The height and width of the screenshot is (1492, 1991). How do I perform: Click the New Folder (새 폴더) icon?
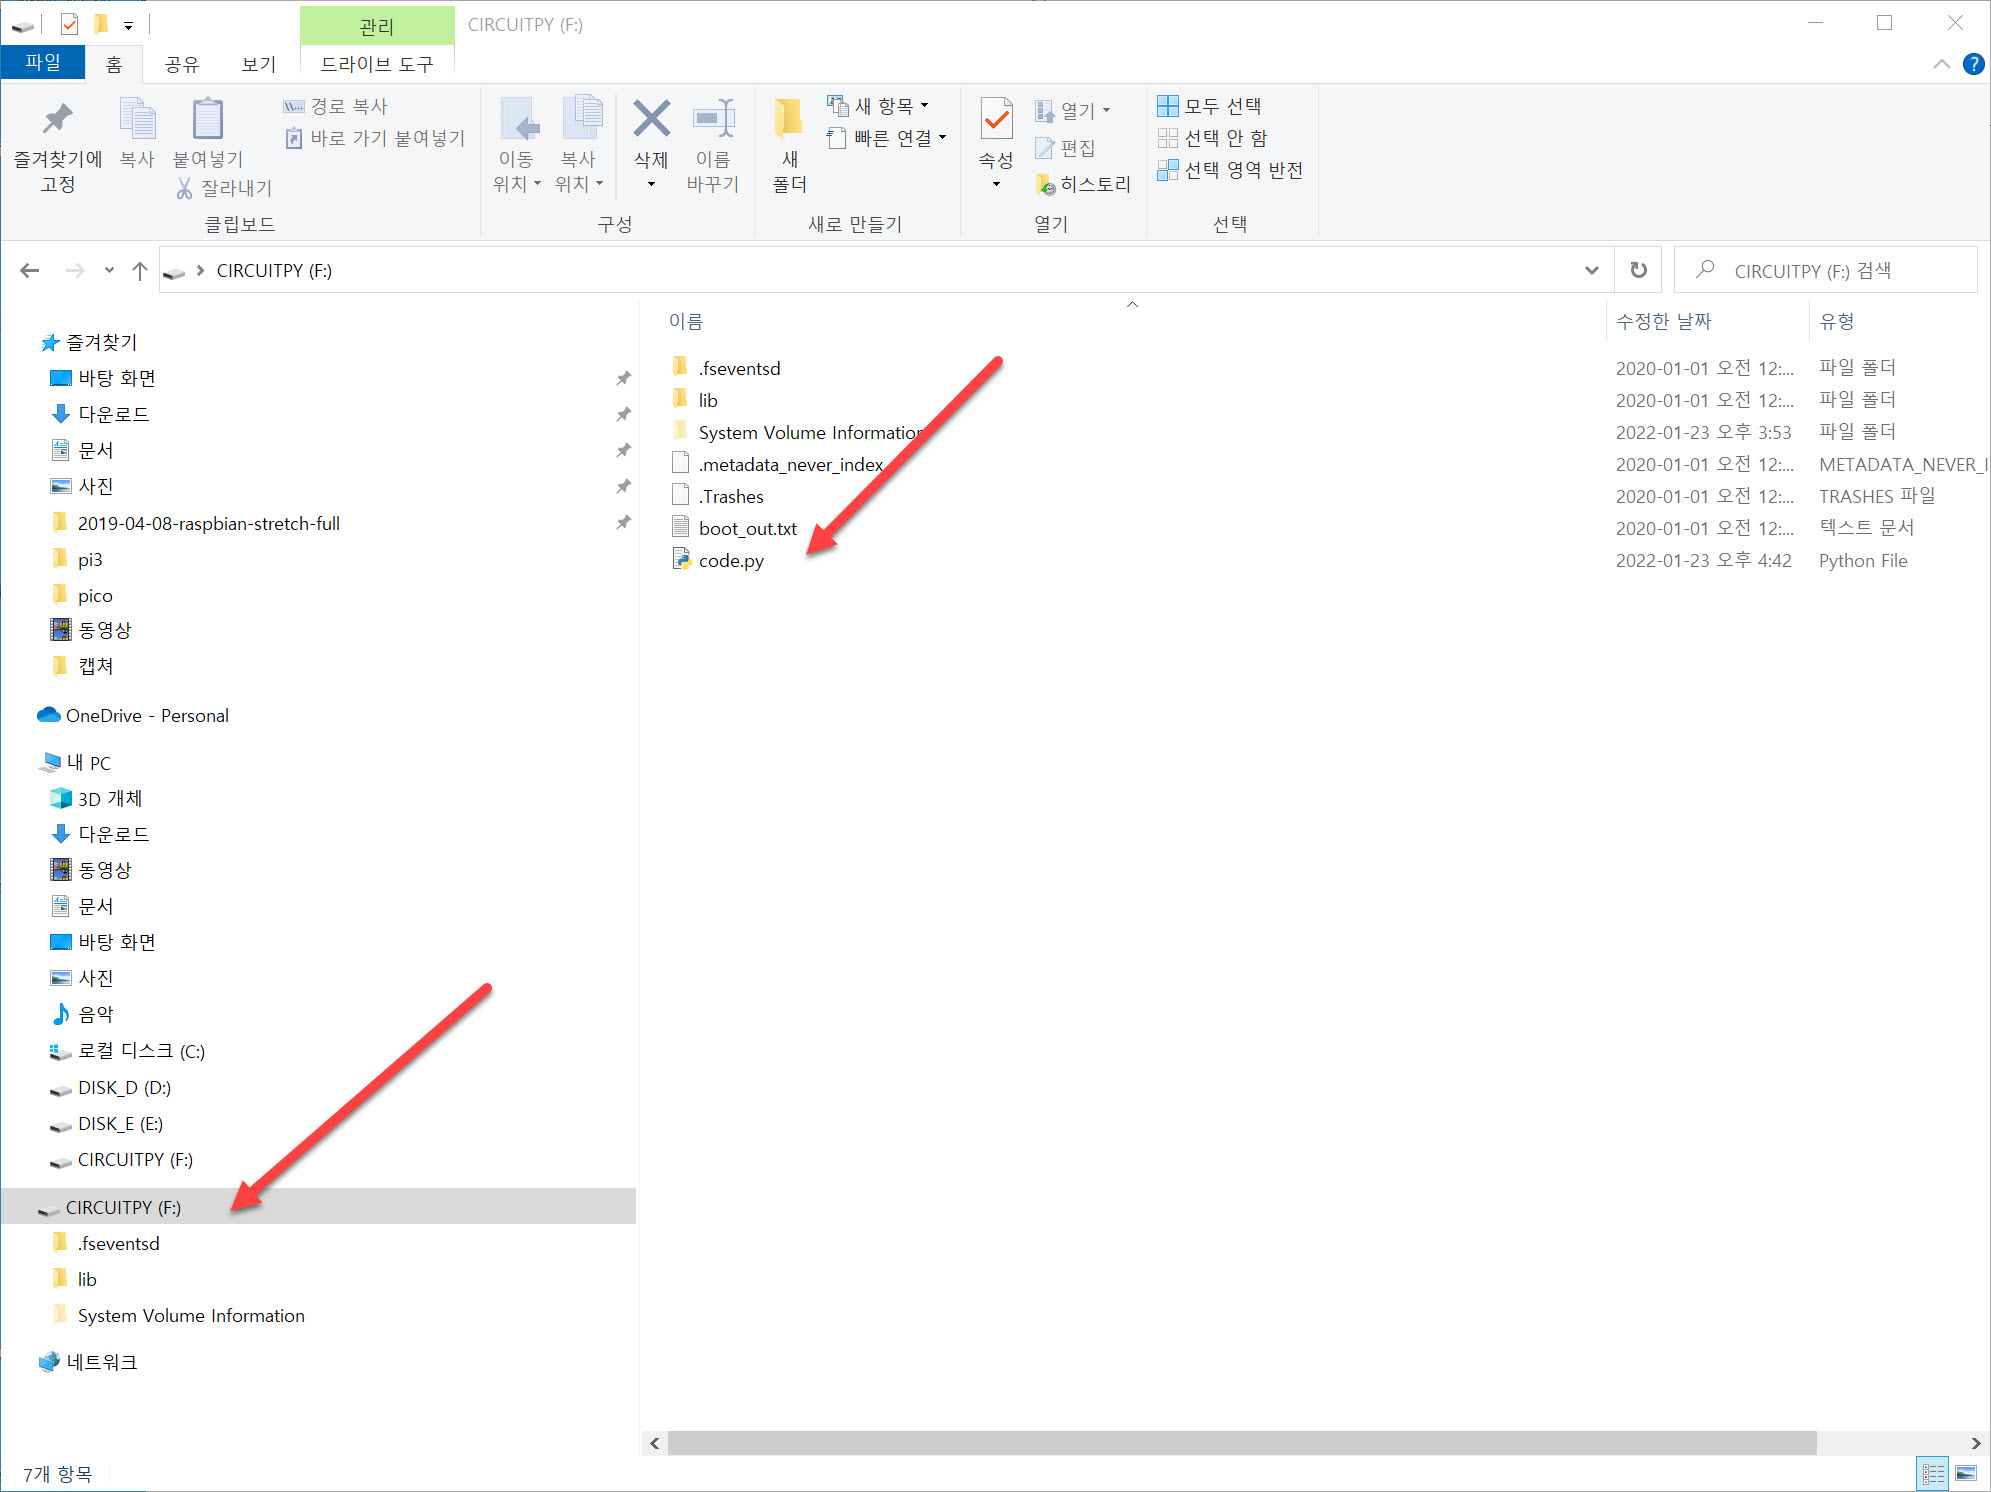point(788,119)
